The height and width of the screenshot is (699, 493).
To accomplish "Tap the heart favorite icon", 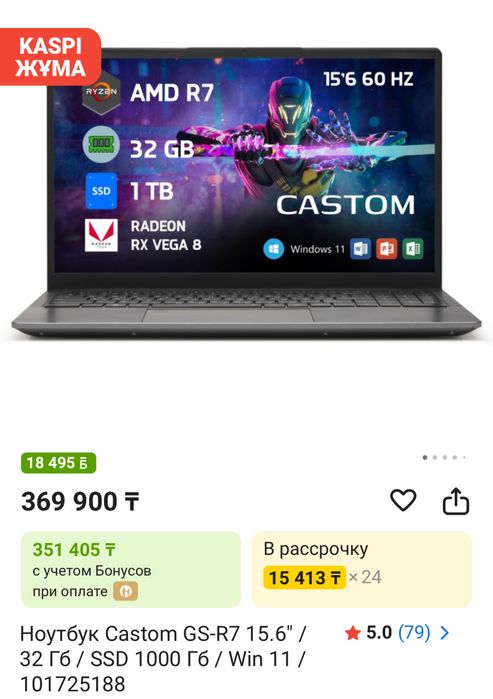I will click(x=403, y=500).
